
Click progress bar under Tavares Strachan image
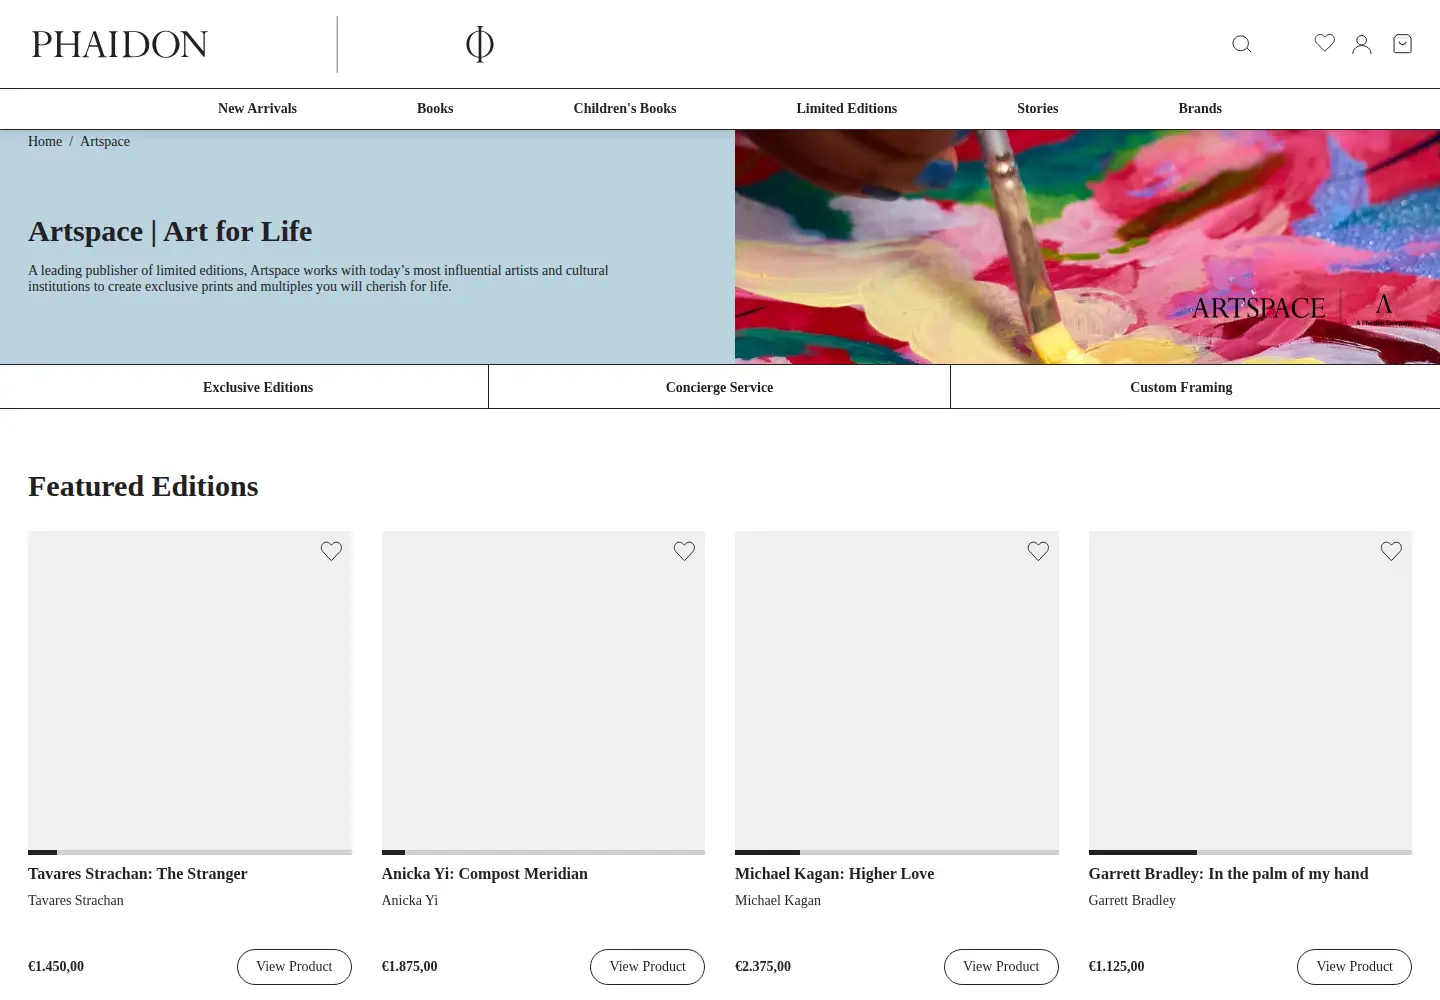point(190,852)
